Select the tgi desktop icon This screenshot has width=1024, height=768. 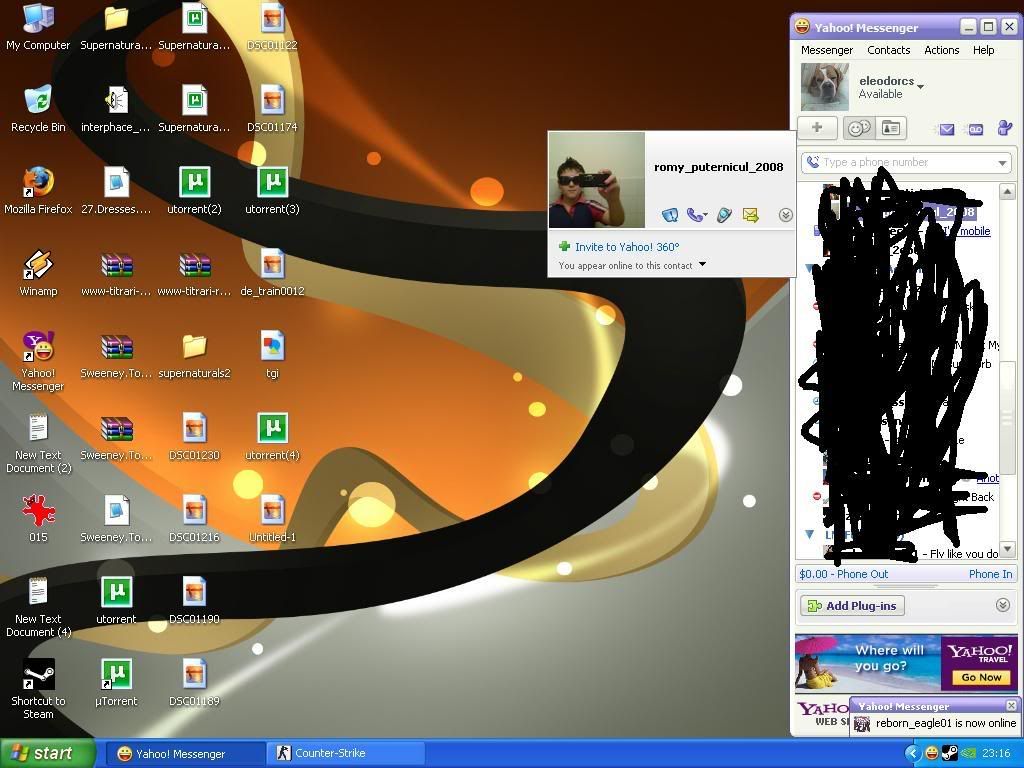pos(272,355)
